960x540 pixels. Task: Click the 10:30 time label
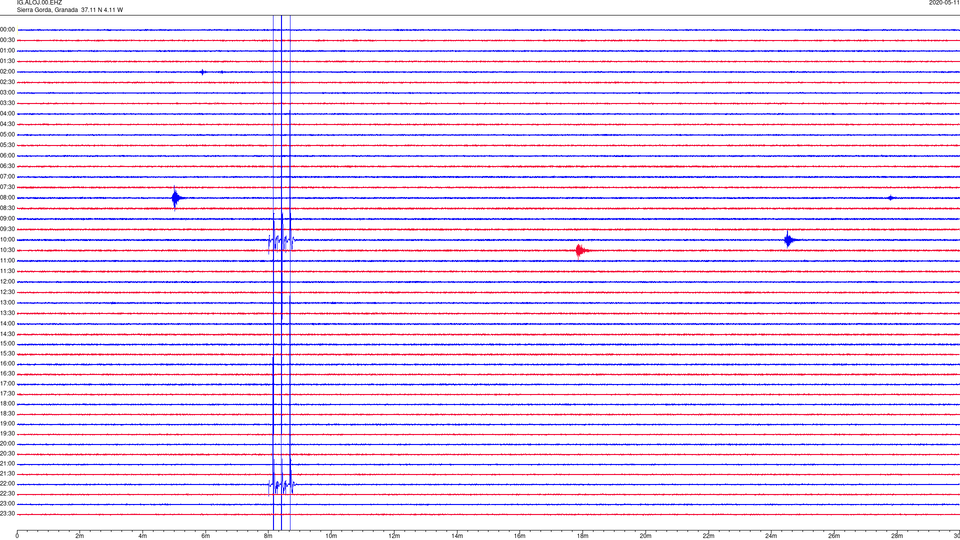tap(8, 250)
